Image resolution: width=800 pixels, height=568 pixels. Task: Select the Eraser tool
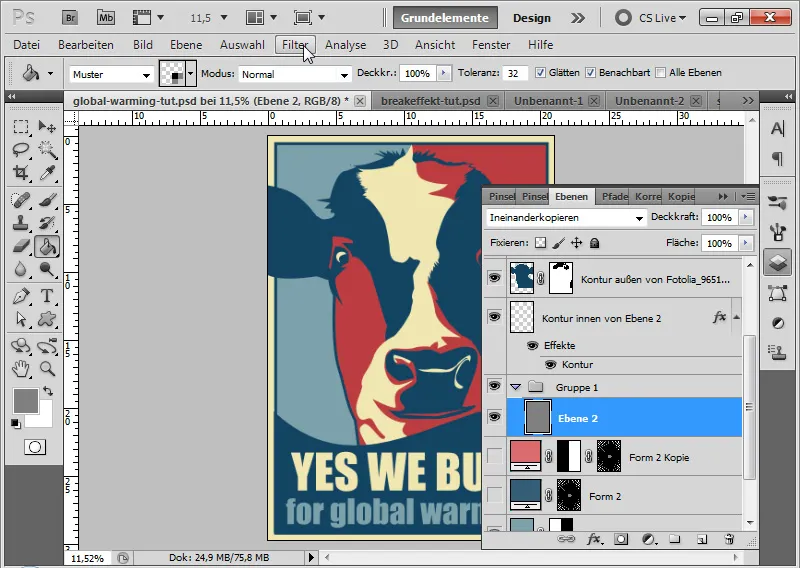(x=21, y=246)
